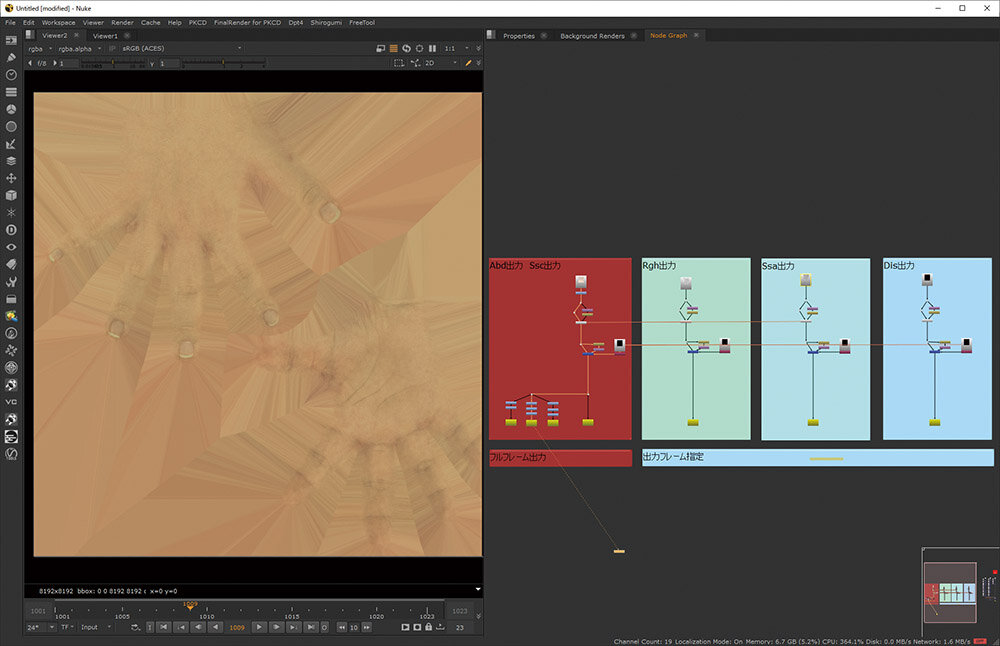Open the Shirogumi menu
Image resolution: width=1000 pixels, height=646 pixels.
coord(326,22)
